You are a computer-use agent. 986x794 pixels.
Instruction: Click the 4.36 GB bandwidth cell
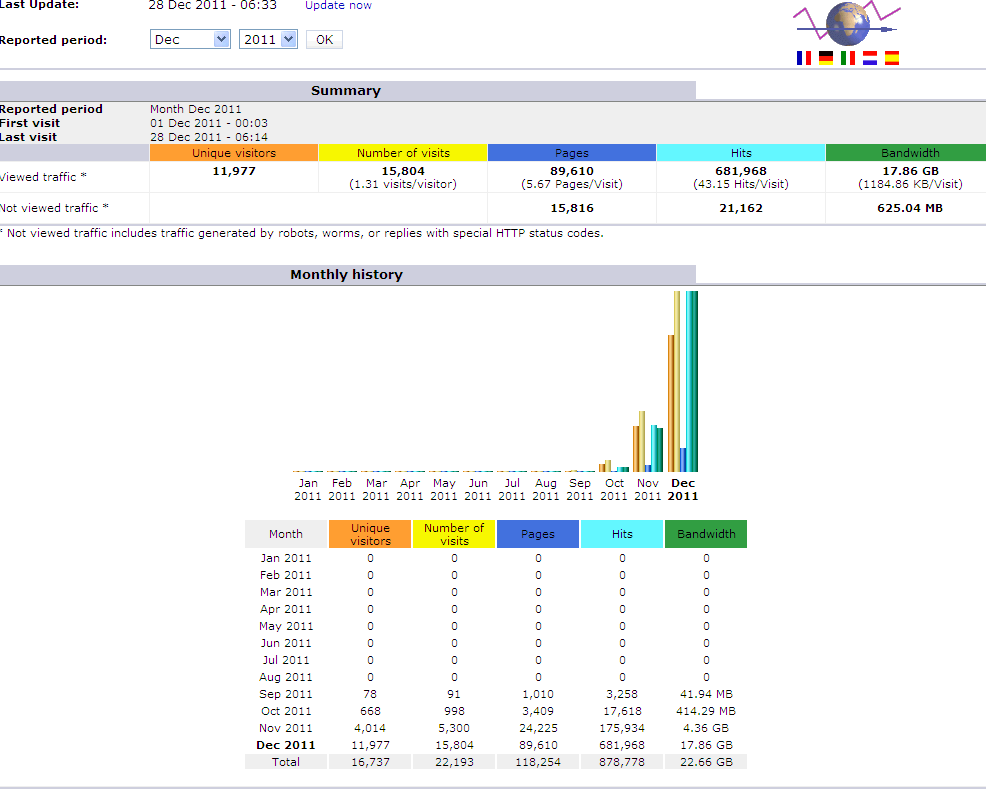click(x=706, y=728)
